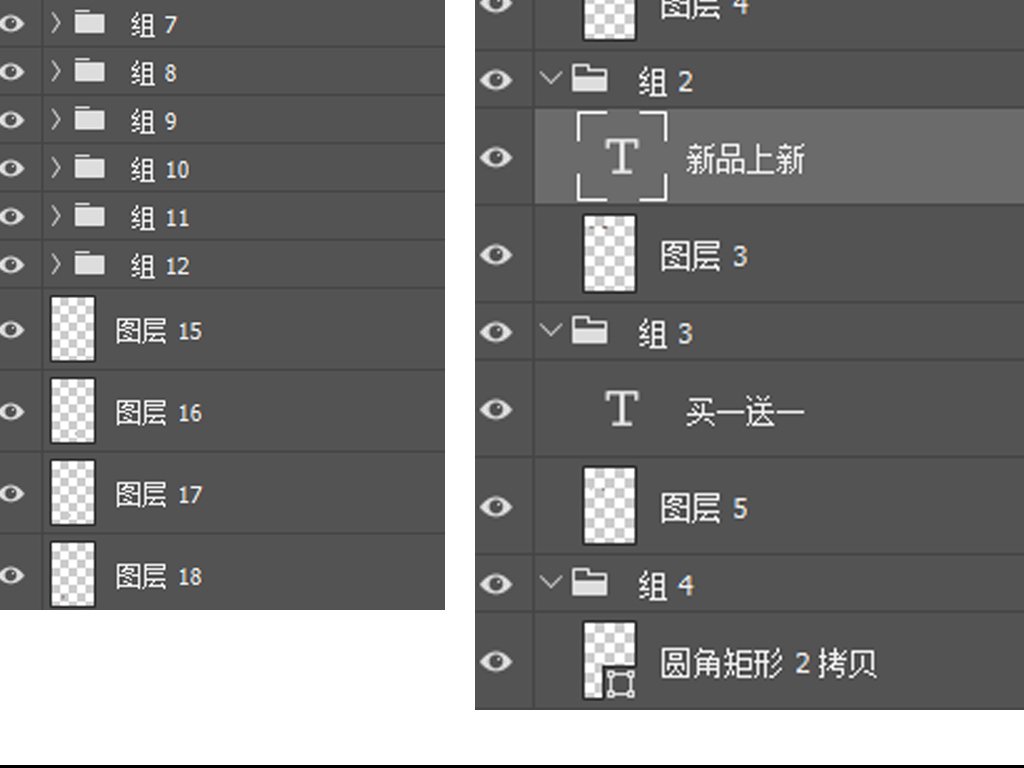Image resolution: width=1024 pixels, height=768 pixels.
Task: Click the folder icon of 组 4
Action: click(x=590, y=584)
